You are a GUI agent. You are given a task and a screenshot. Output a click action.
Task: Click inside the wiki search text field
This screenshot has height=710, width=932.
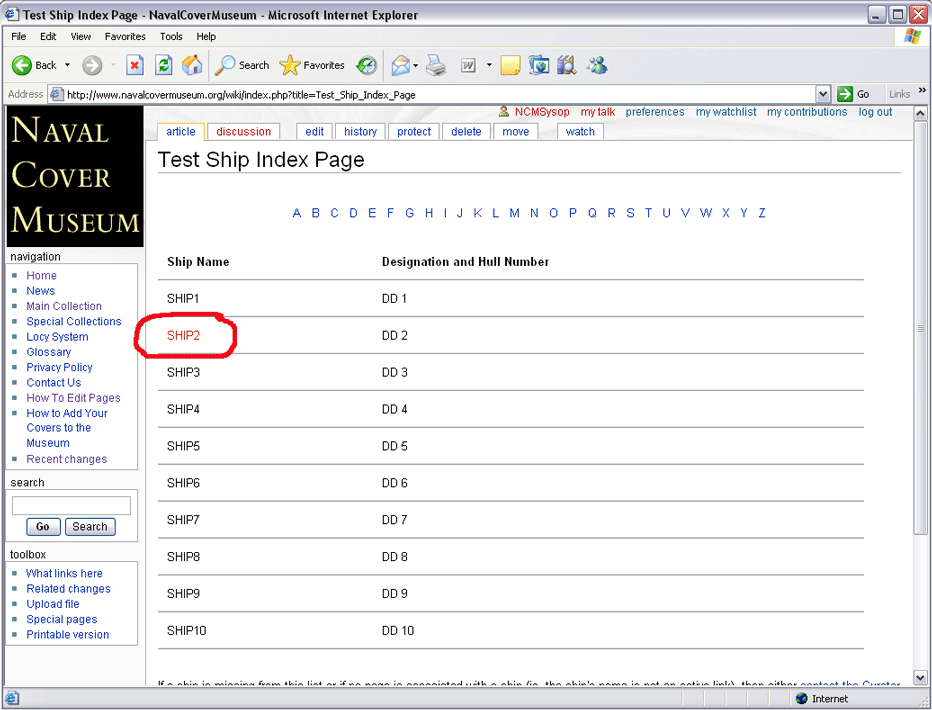(71, 506)
